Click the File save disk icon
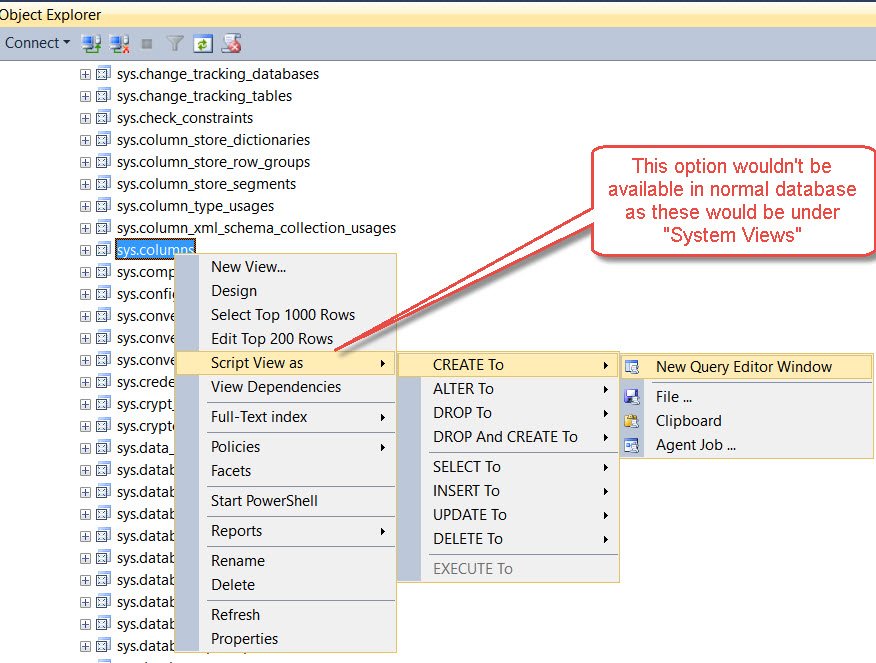876x663 pixels. [632, 397]
